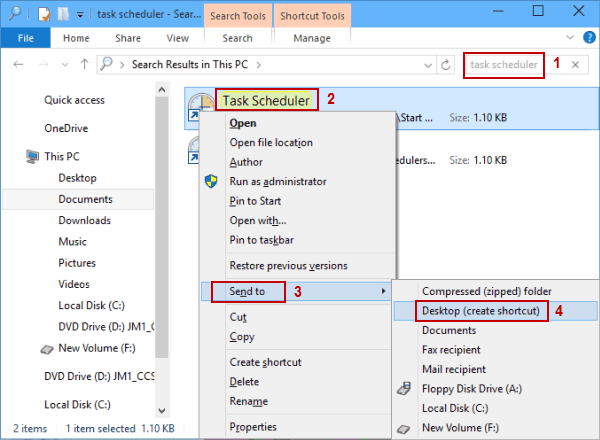Open Pictures folder in navigation pane
The height and width of the screenshot is (440, 600).
77,263
